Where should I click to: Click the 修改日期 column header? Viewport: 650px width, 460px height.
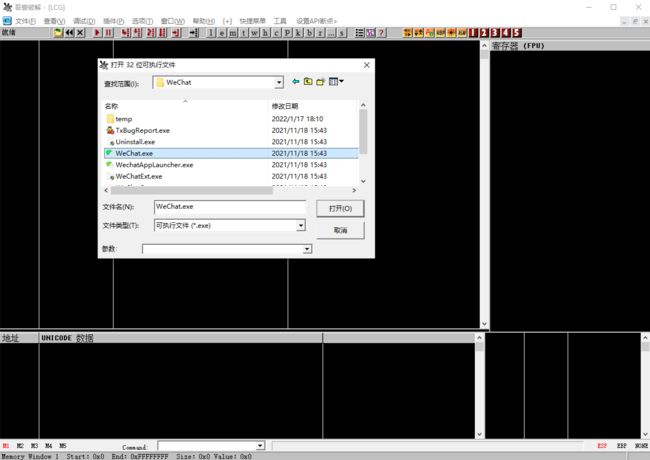point(313,106)
